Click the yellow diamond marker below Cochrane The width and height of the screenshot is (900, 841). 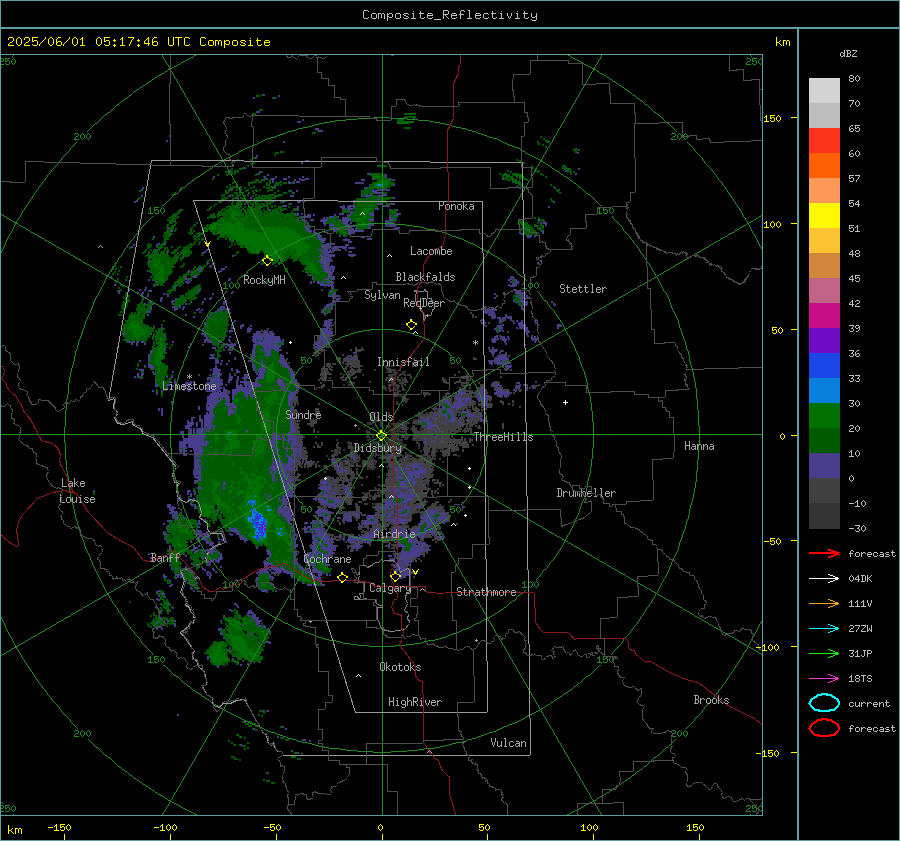tap(343, 577)
